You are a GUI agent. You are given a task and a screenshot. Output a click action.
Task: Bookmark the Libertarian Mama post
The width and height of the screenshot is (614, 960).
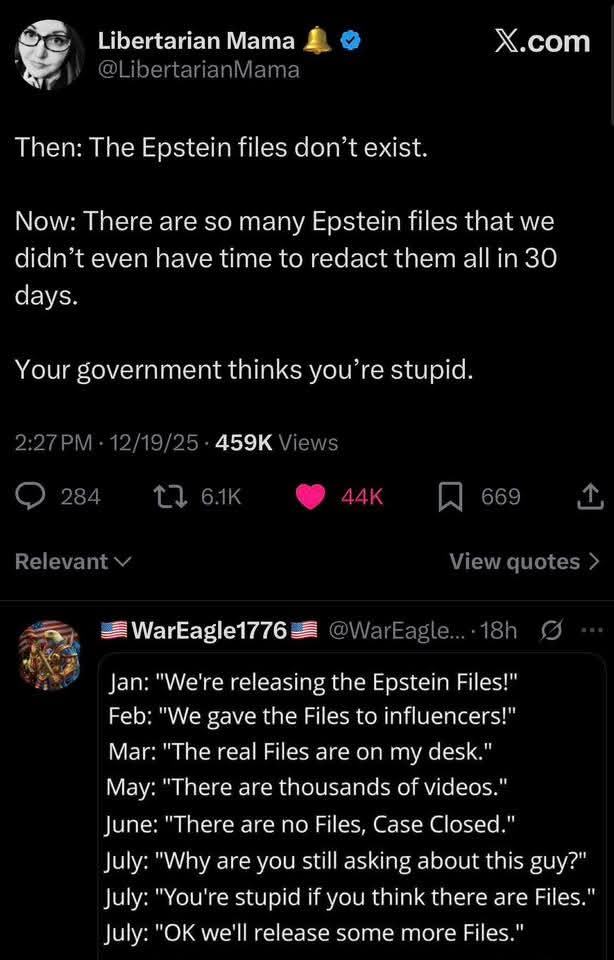click(x=450, y=496)
